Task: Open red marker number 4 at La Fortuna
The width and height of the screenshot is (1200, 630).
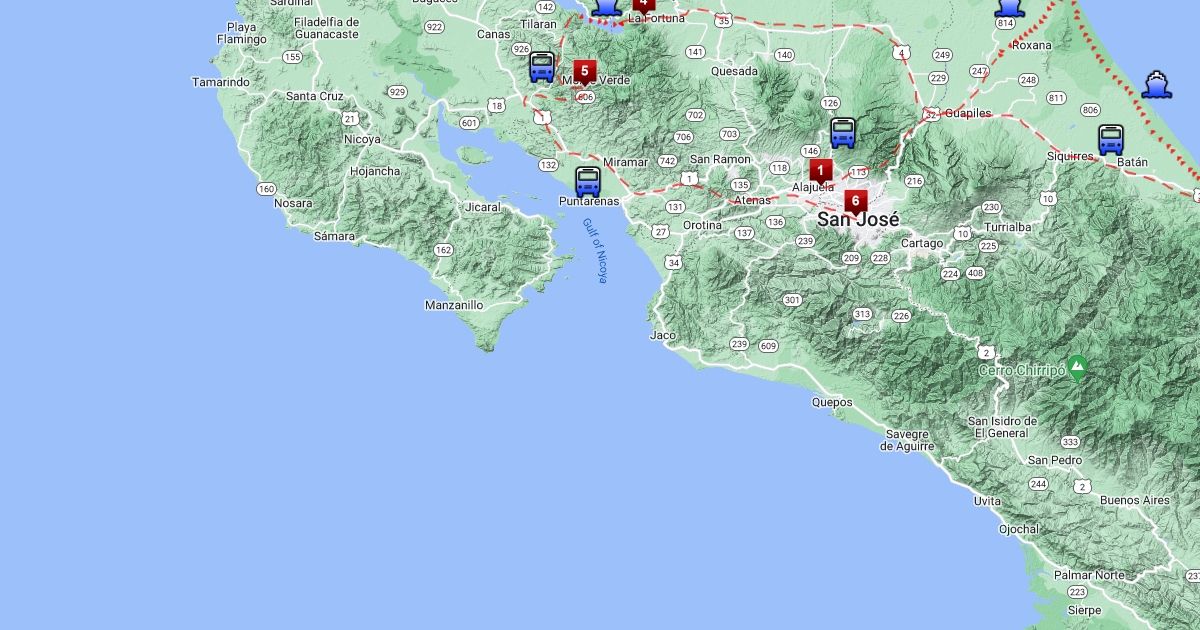Action: pos(644,4)
